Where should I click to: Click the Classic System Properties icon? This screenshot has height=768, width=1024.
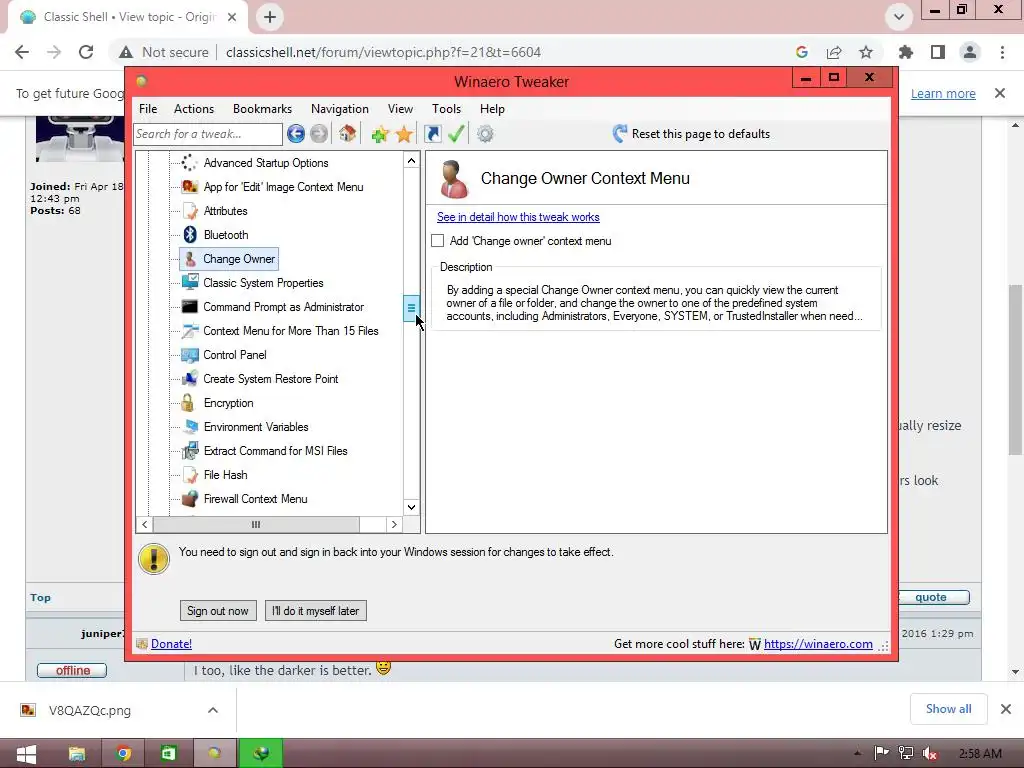189,283
